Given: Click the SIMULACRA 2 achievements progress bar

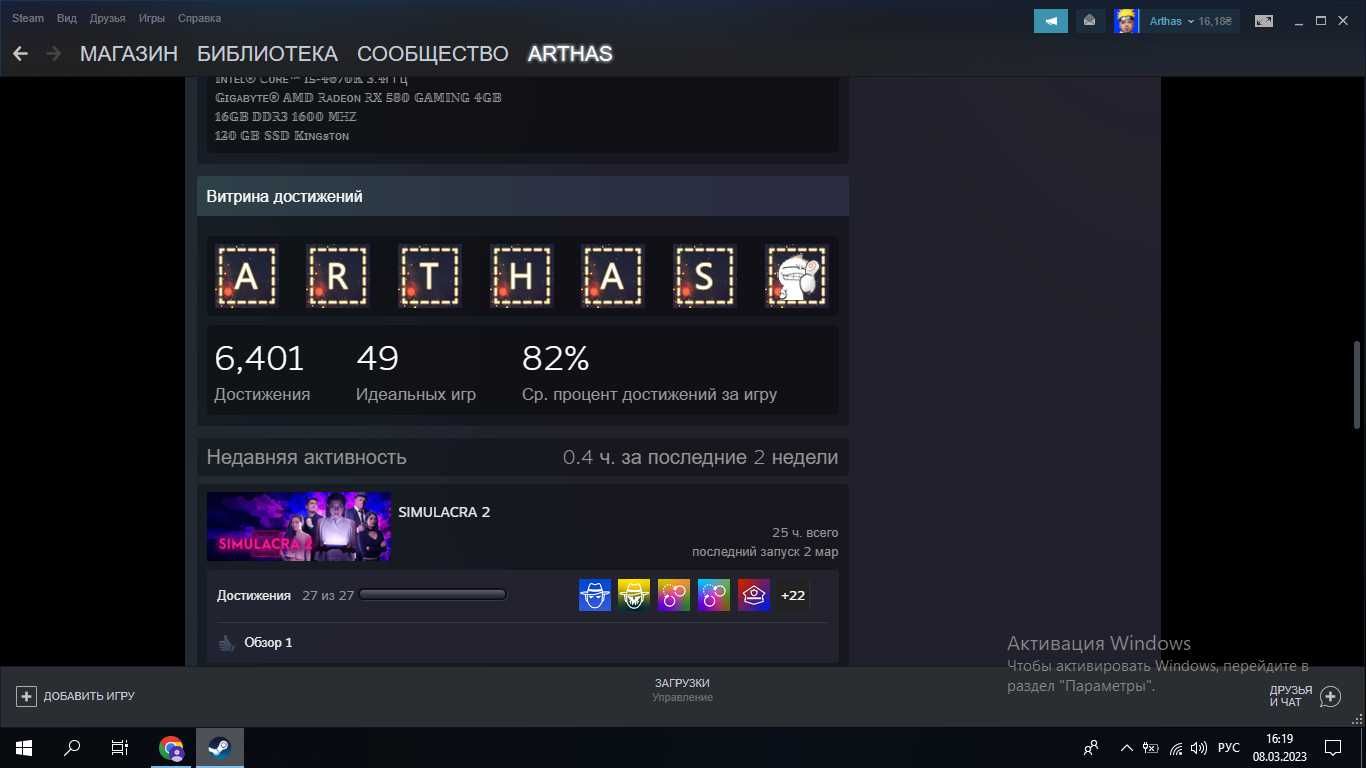Looking at the screenshot, I should tap(433, 595).
